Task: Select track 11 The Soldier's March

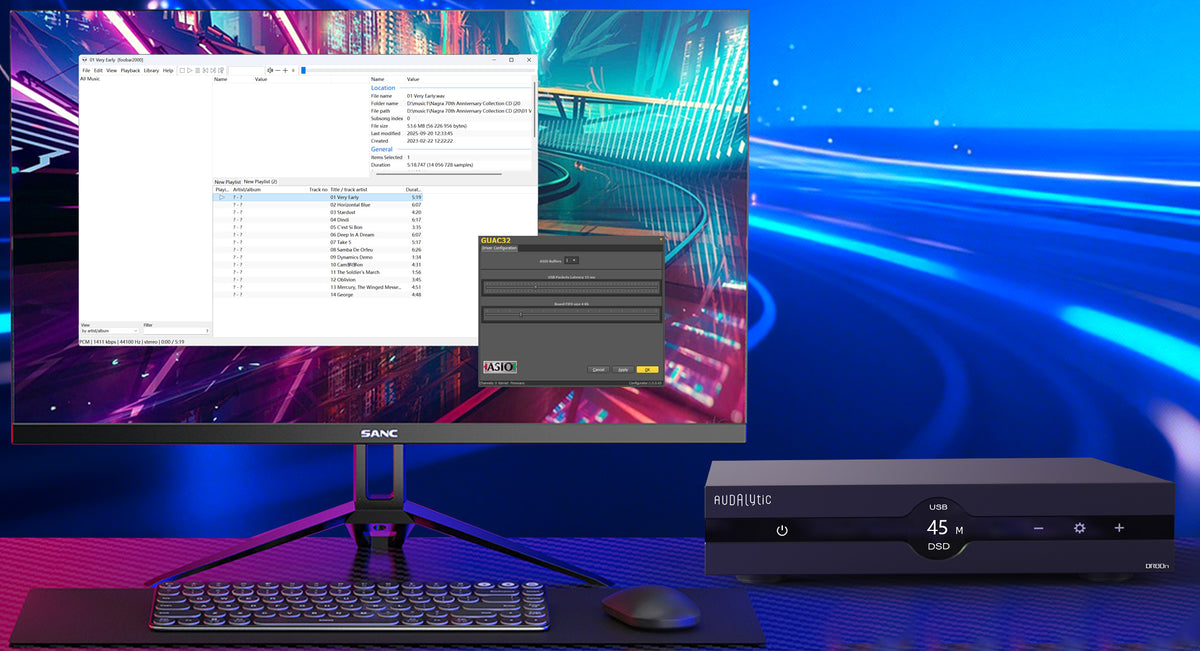Action: (x=318, y=272)
